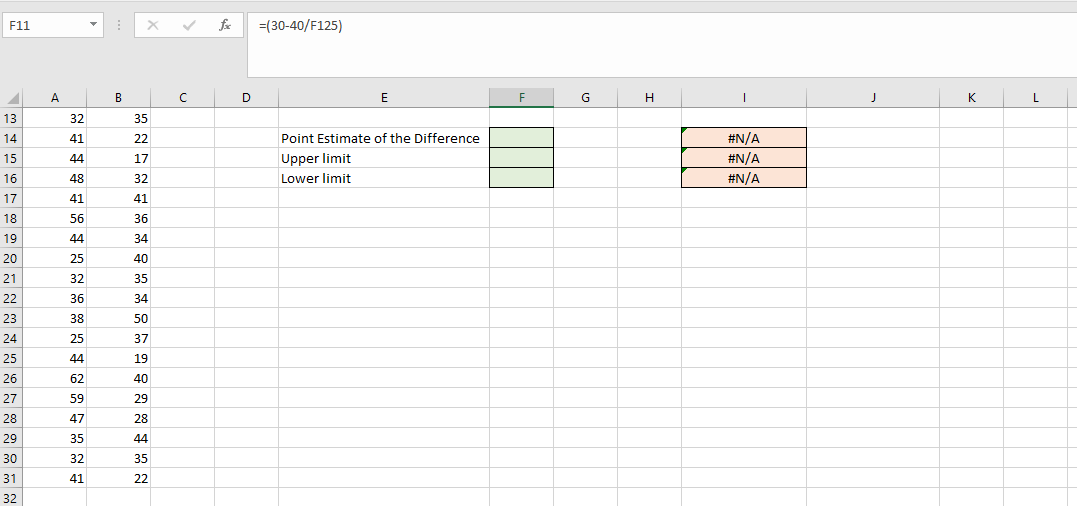Click cell B28 containing 28
The height and width of the screenshot is (506, 1077).
click(118, 417)
